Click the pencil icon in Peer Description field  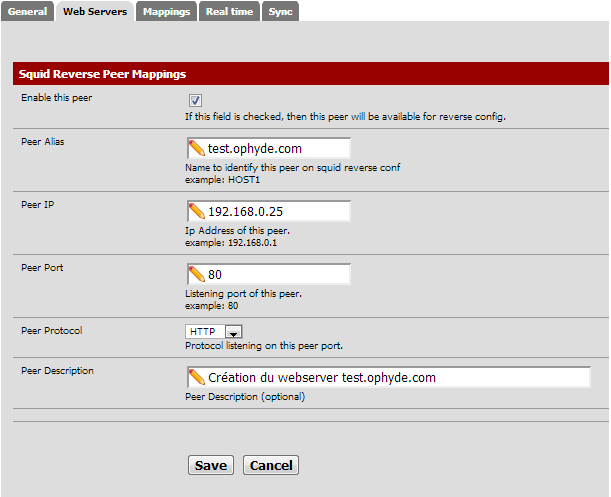[x=197, y=378]
